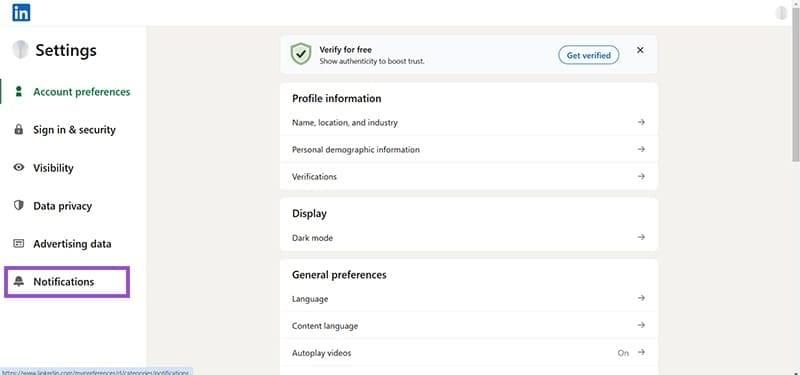The height and width of the screenshot is (375, 800).
Task: Click the lock icon for Sign in & security
Action: coord(19,130)
